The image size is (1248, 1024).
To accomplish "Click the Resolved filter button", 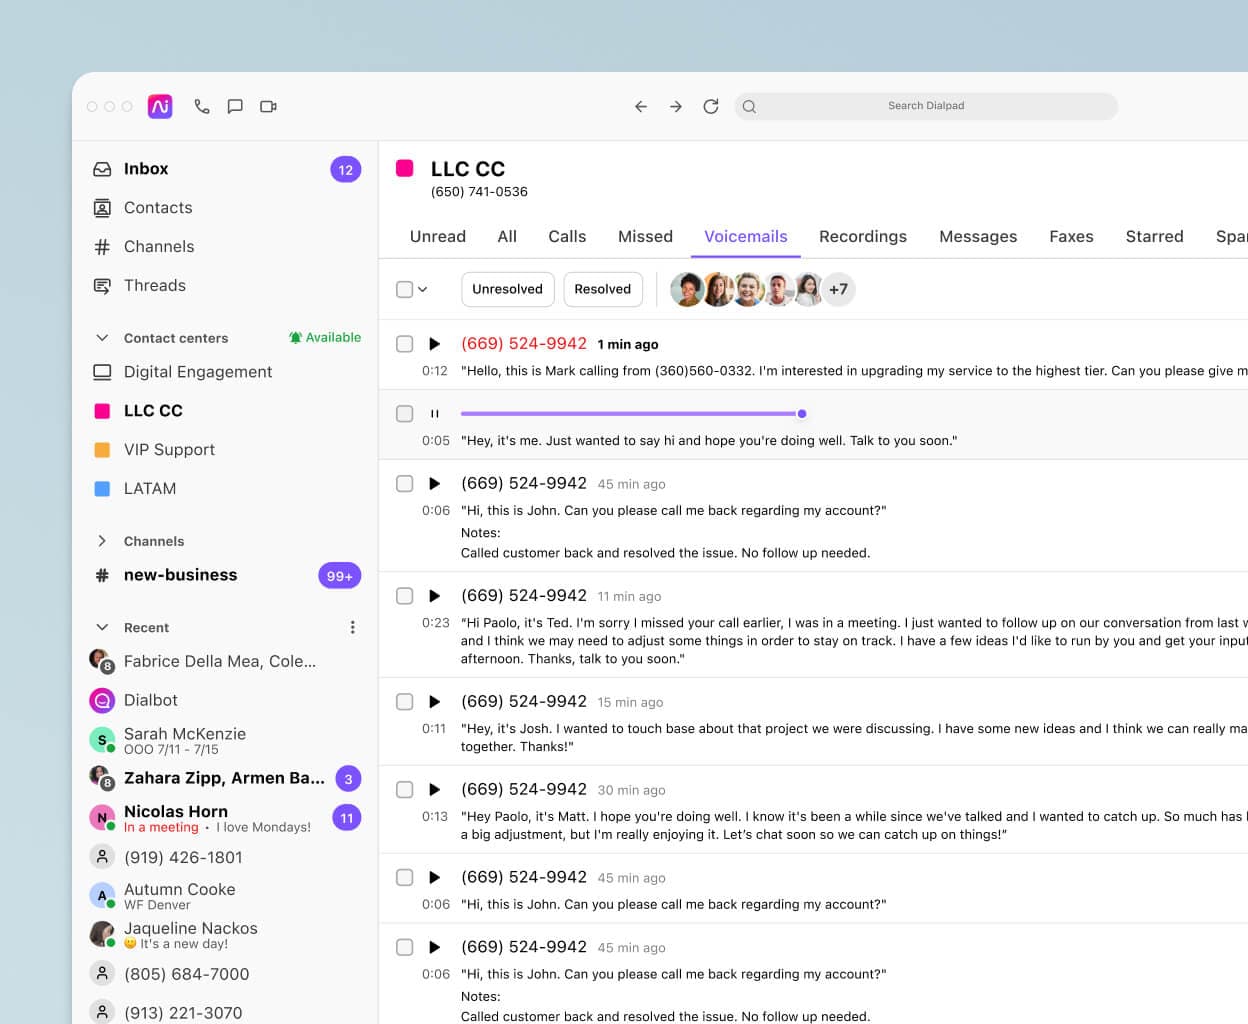I will click(602, 290).
